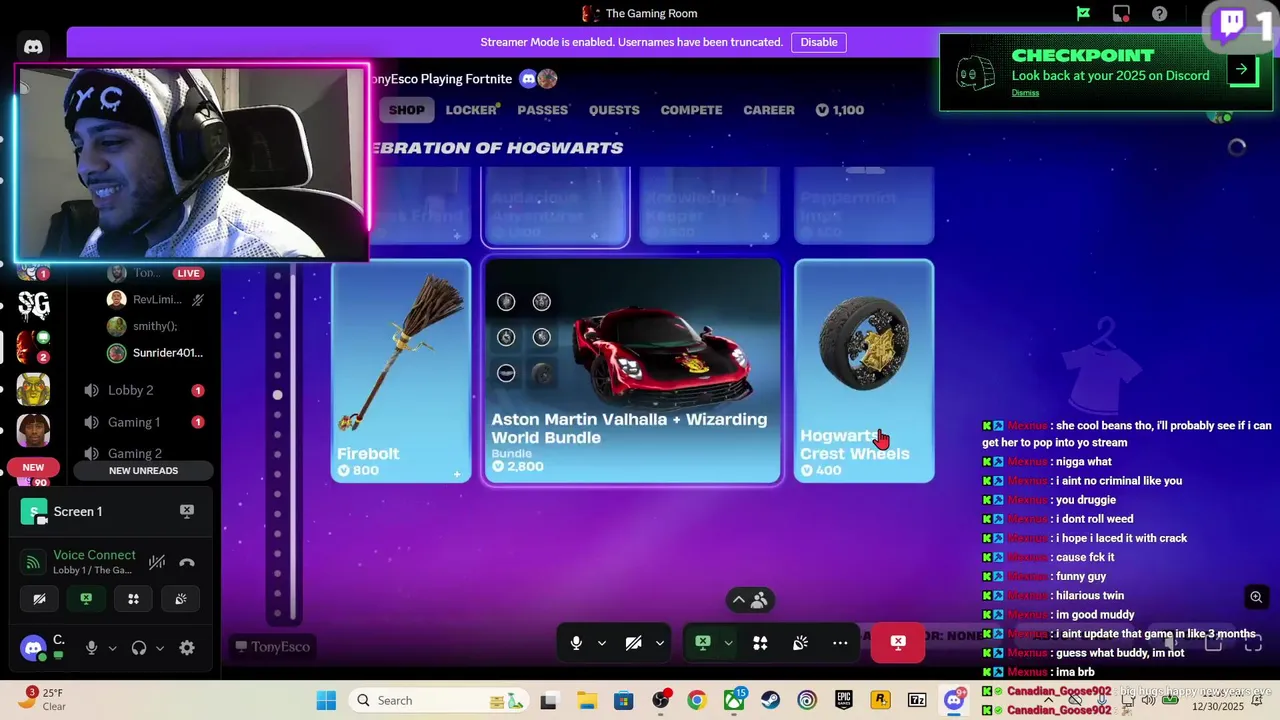Click the user avatar in the user panel
Viewport: 1280px width, 720px height.
(33, 648)
